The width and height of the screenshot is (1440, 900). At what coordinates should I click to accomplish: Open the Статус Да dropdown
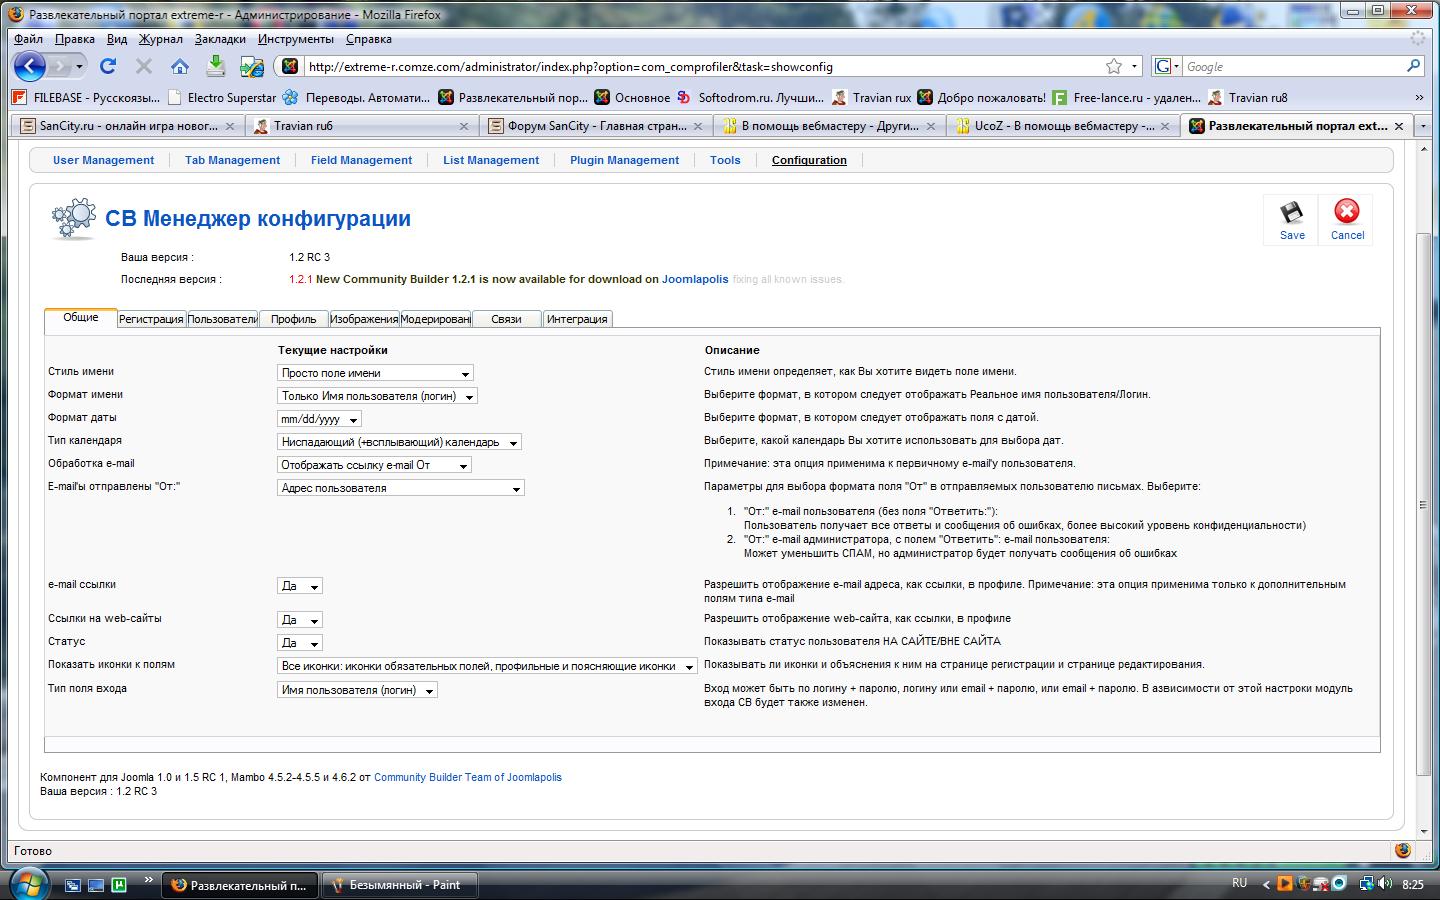click(300, 643)
